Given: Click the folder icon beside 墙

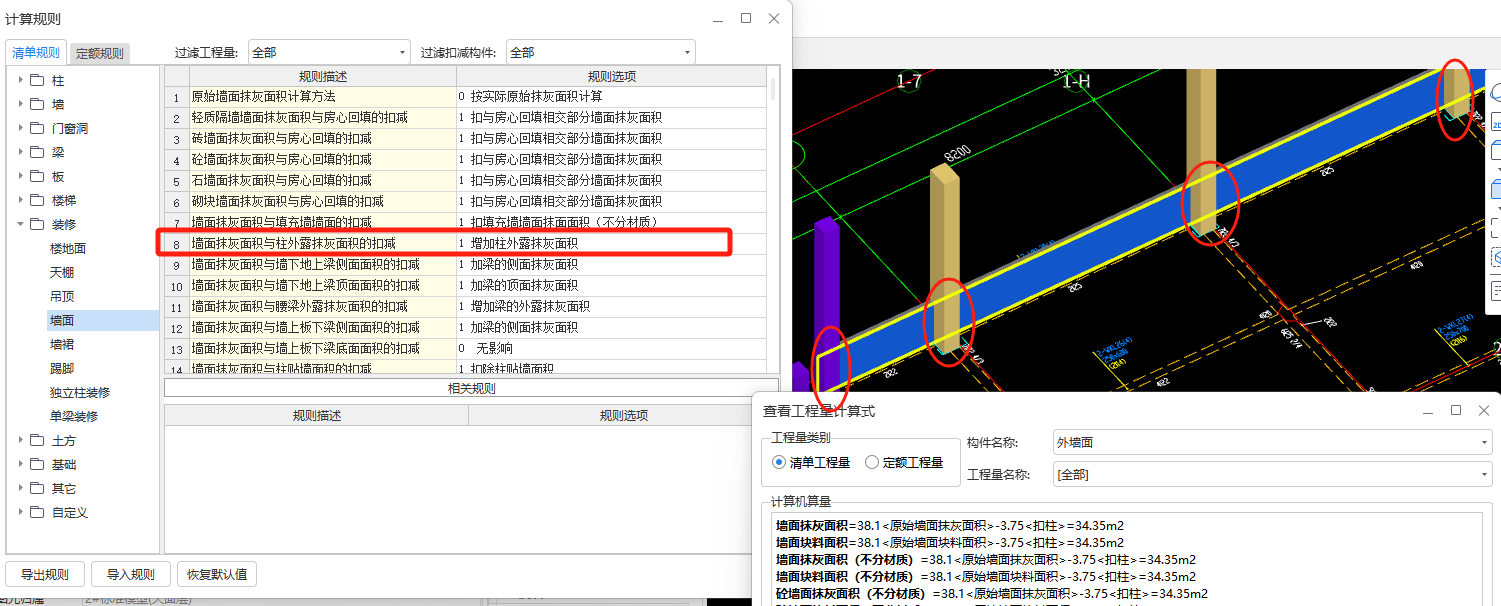Looking at the screenshot, I should (x=37, y=104).
